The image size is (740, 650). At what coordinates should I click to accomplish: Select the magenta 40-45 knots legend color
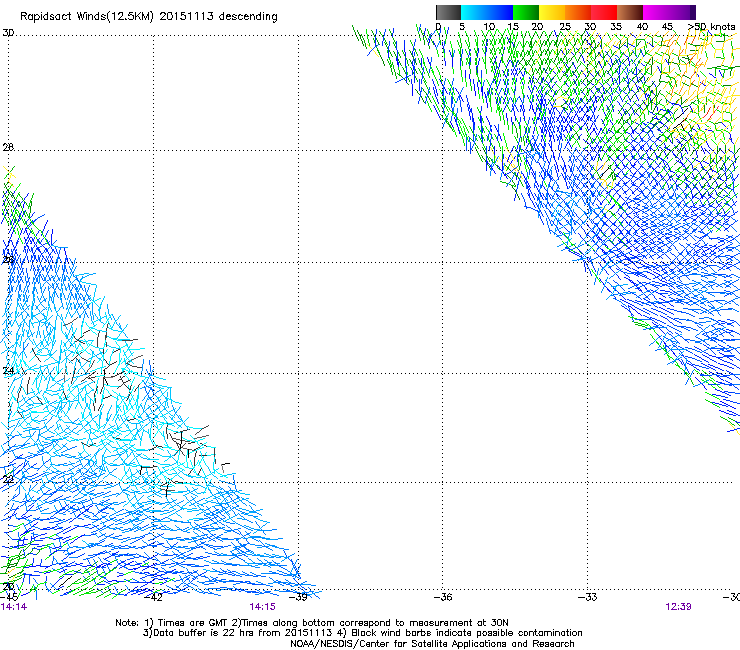656,12
